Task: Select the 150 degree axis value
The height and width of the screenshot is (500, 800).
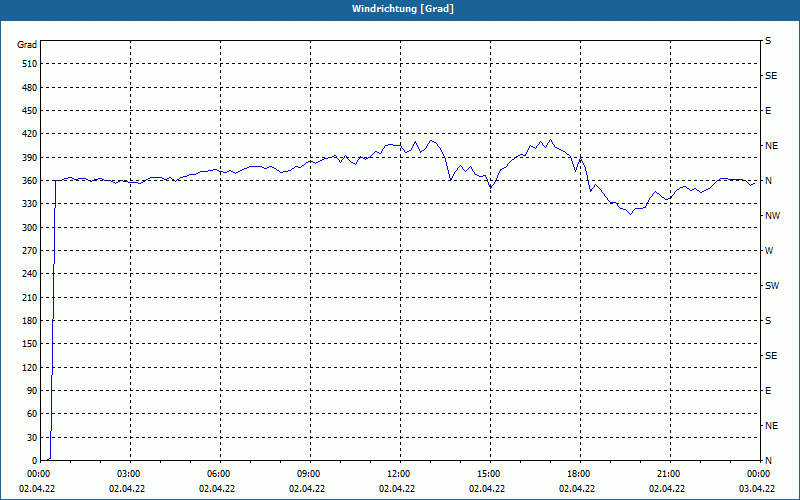Action: (30, 344)
